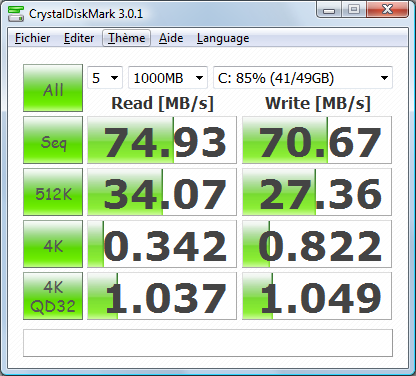
Task: Click the 4K QD32 write result 1.049
Action: click(317, 296)
